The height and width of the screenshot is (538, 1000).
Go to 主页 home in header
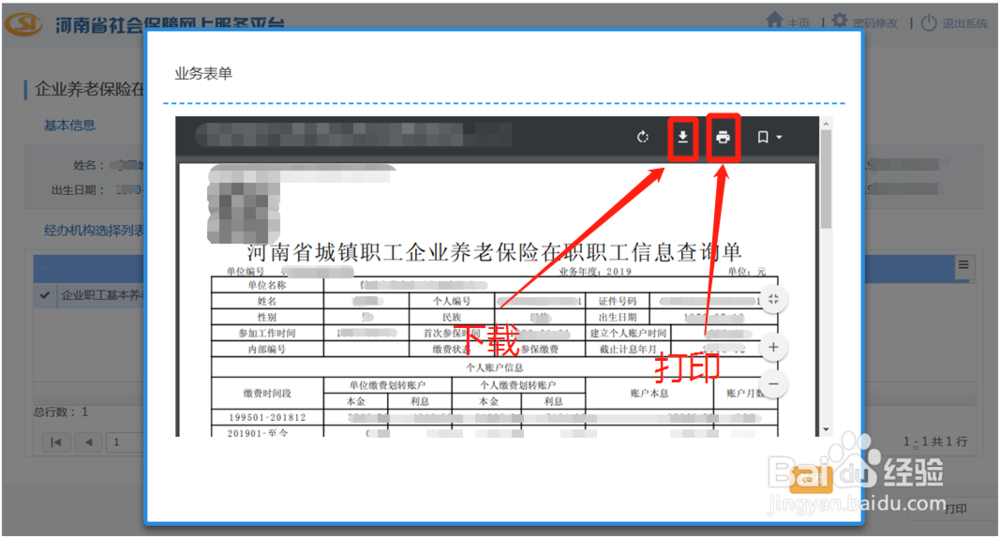798,24
